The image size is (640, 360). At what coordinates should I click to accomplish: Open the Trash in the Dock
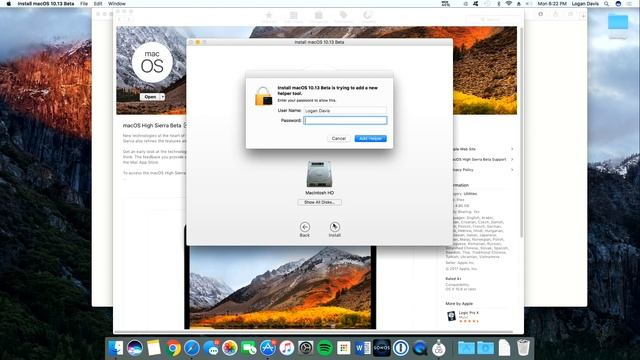point(523,348)
